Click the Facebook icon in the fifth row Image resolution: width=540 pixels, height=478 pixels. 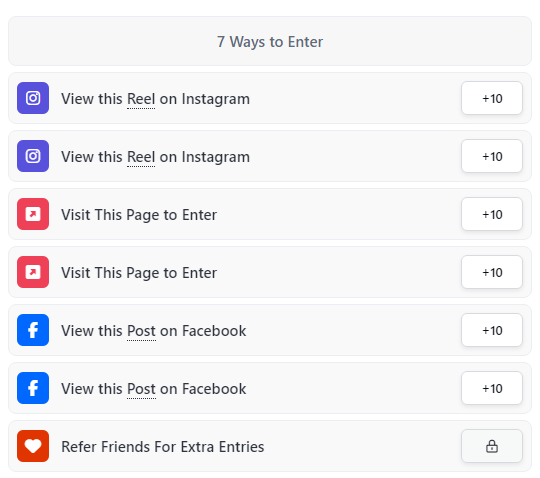[33, 330]
